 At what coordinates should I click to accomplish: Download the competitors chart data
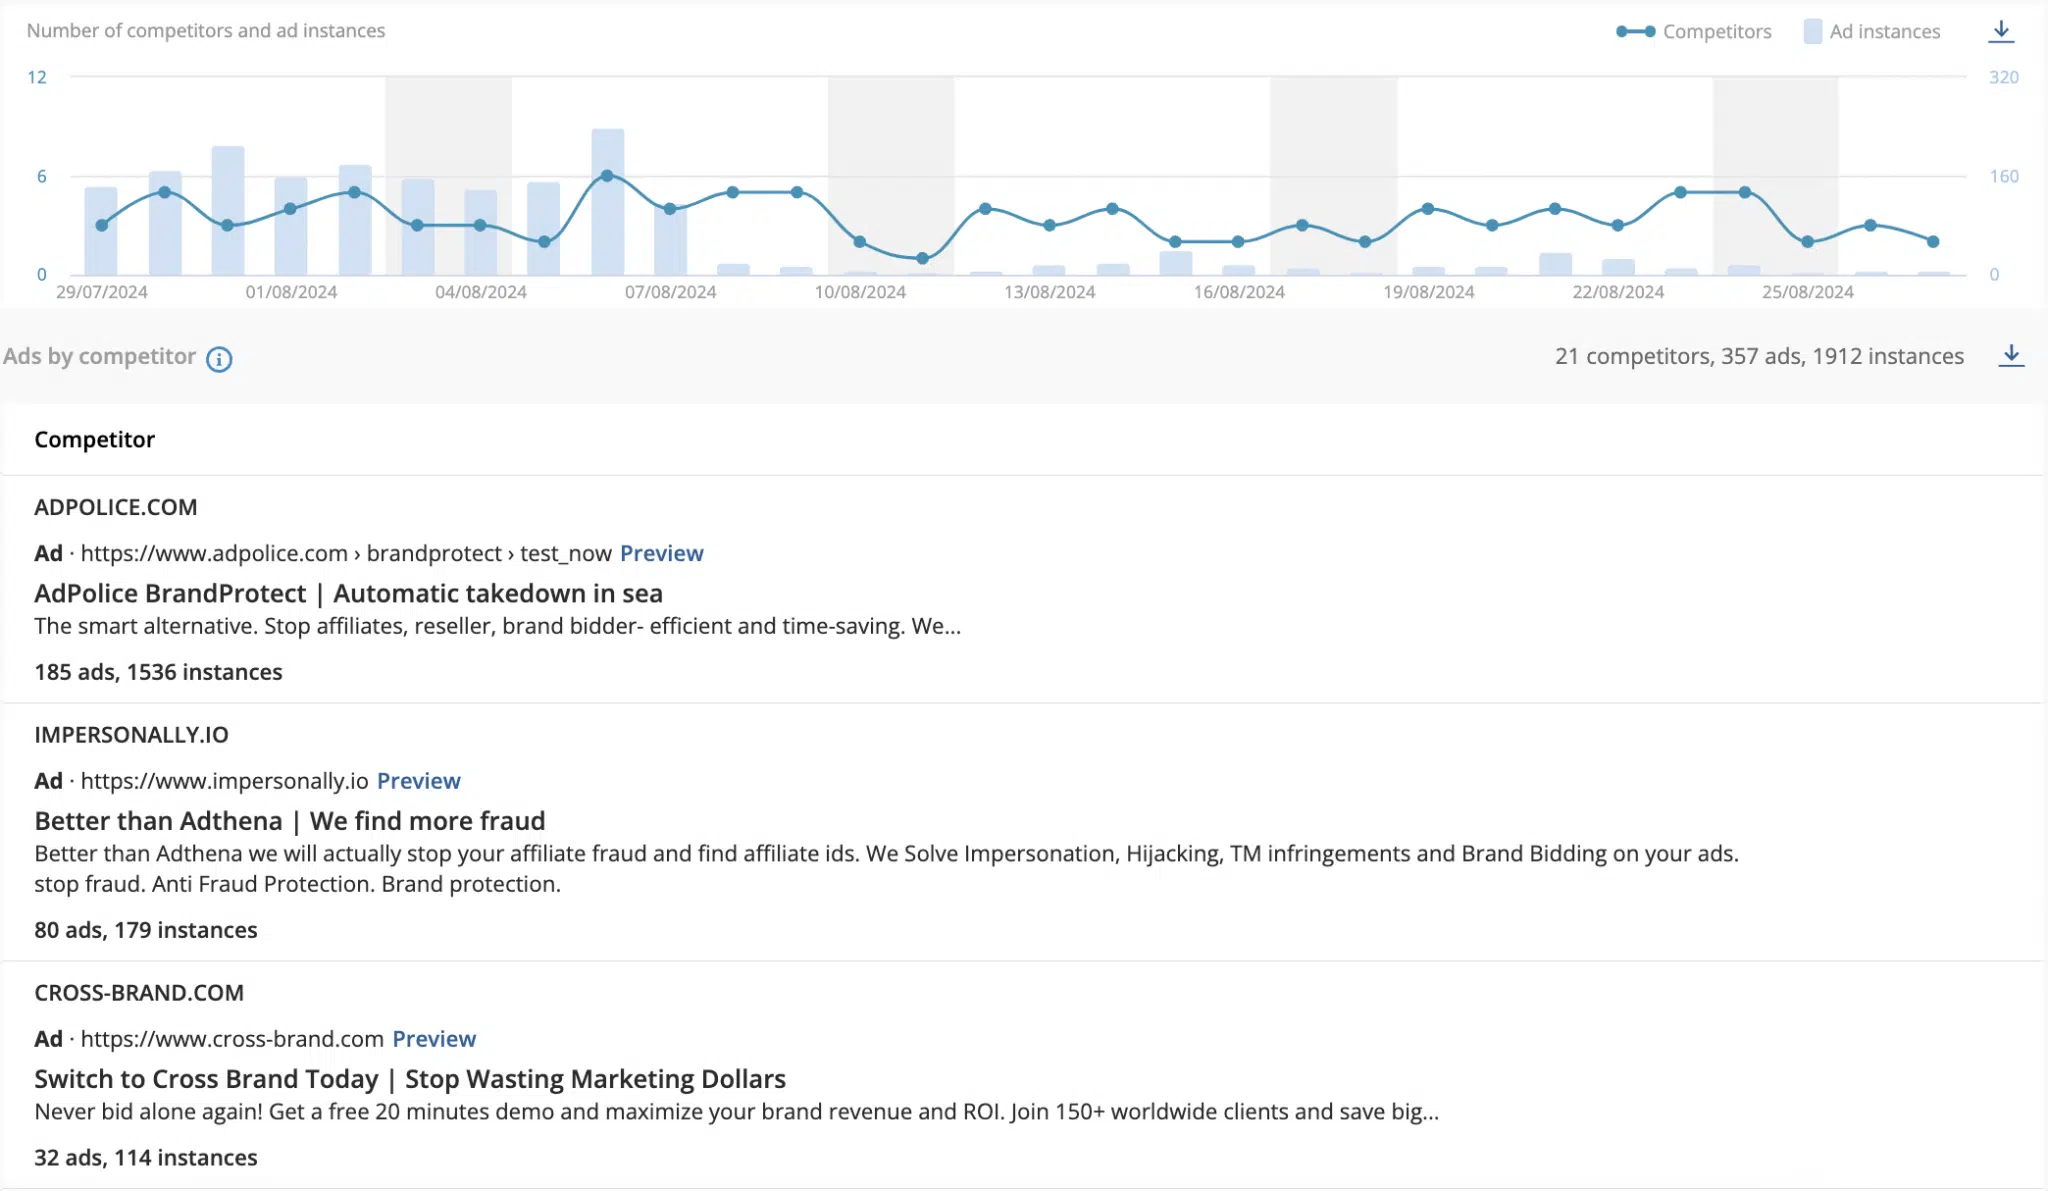pos(2000,31)
